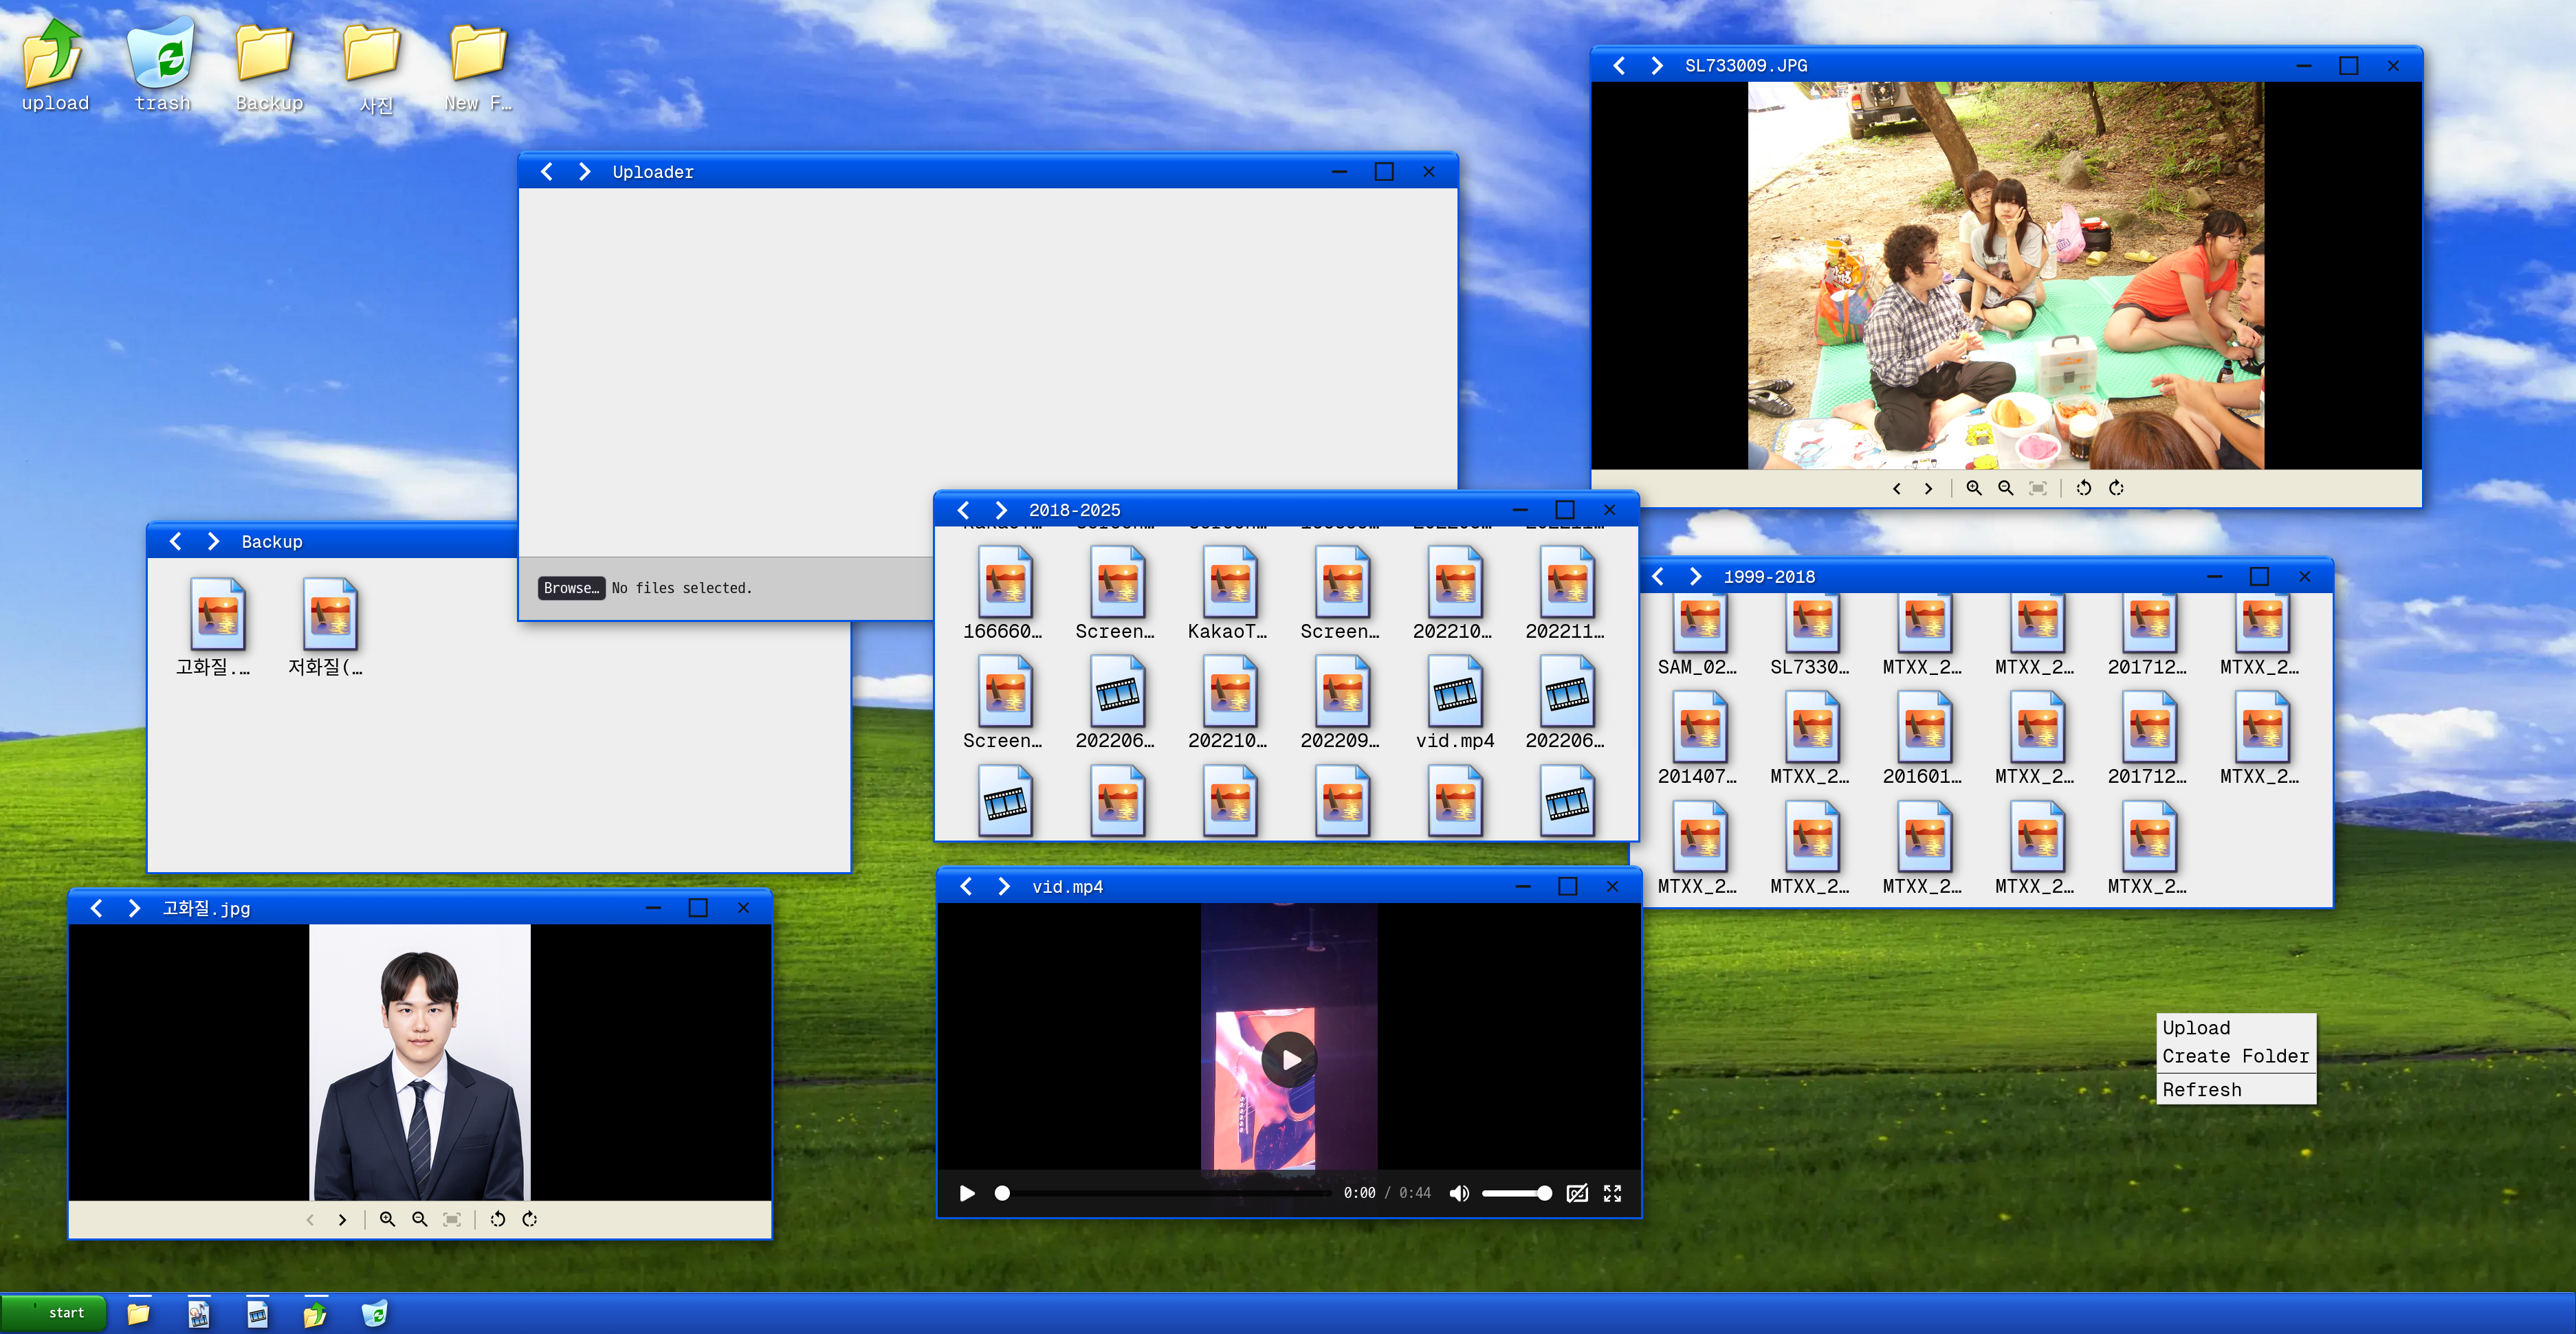This screenshot has height=1334, width=2576.
Task: Zoom out on 고화질.jpg image
Action: click(x=419, y=1219)
